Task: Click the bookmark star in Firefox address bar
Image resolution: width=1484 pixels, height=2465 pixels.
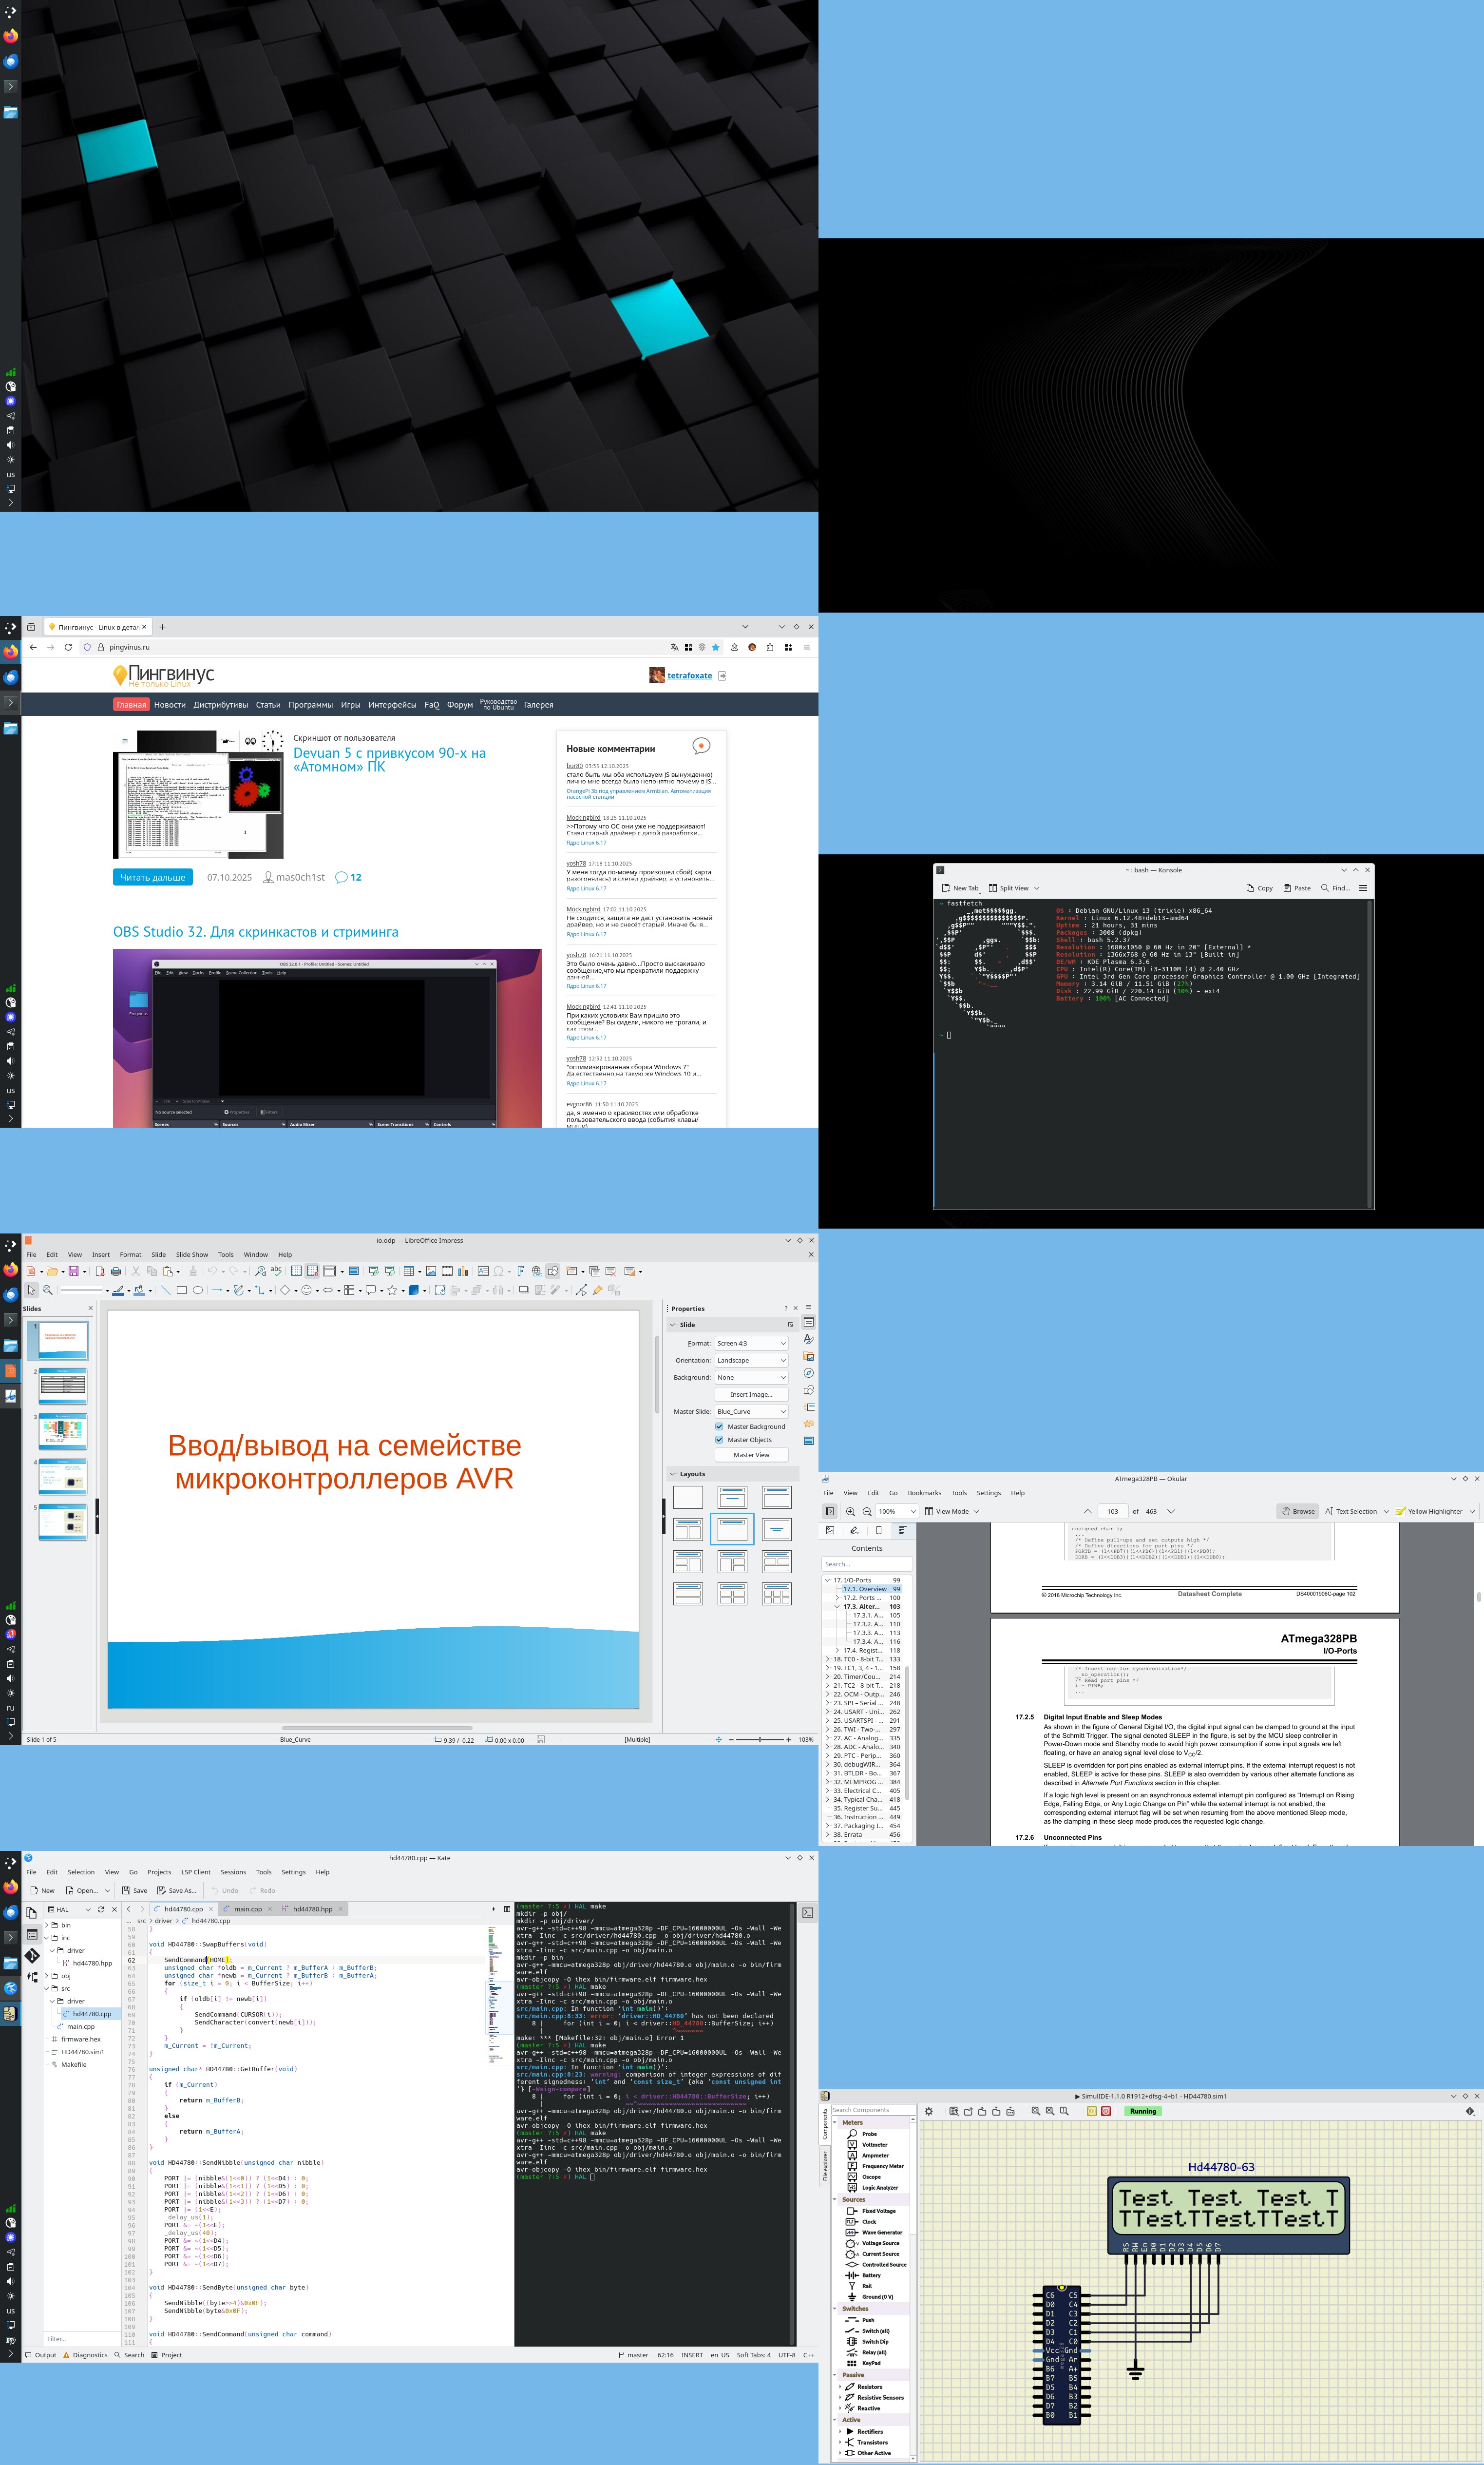Action: click(x=715, y=647)
